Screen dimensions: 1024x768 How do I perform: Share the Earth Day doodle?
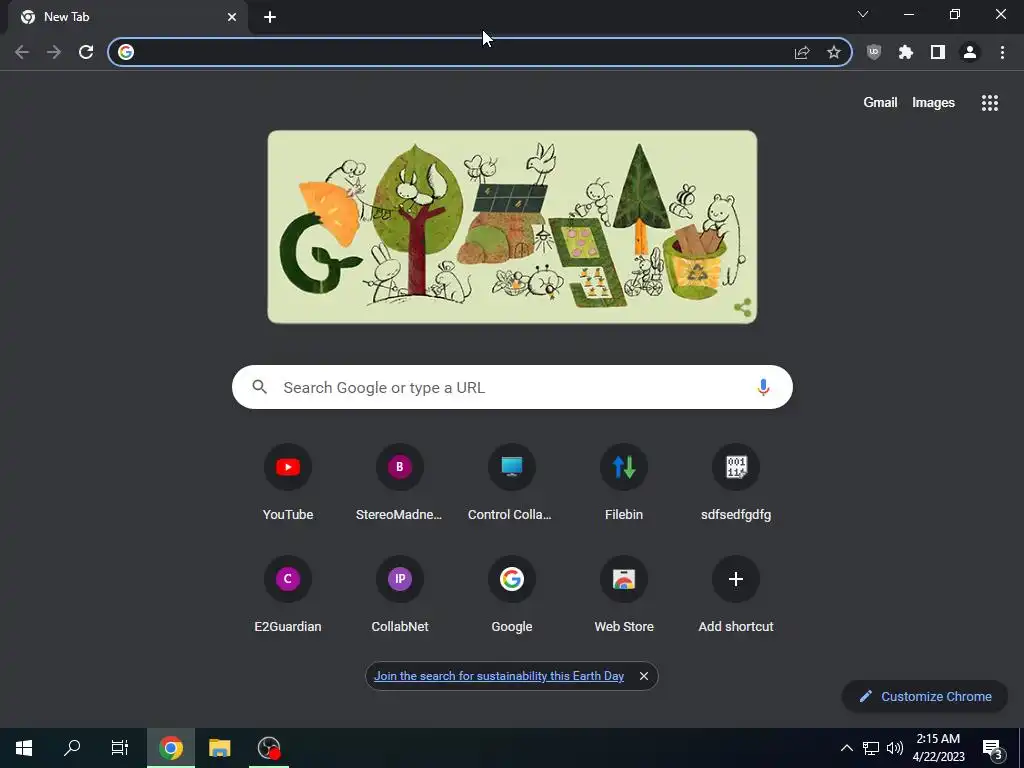tap(743, 308)
